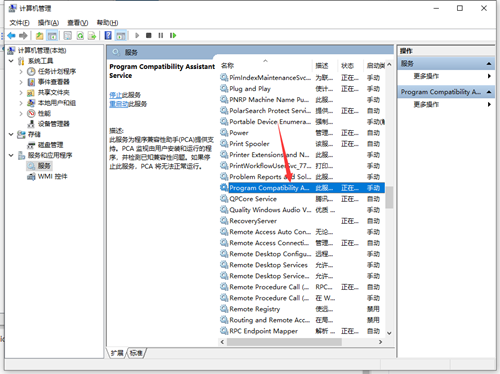The height and width of the screenshot is (374, 500).
Task: Sort by the 启动类型 column header
Action: pos(375,66)
